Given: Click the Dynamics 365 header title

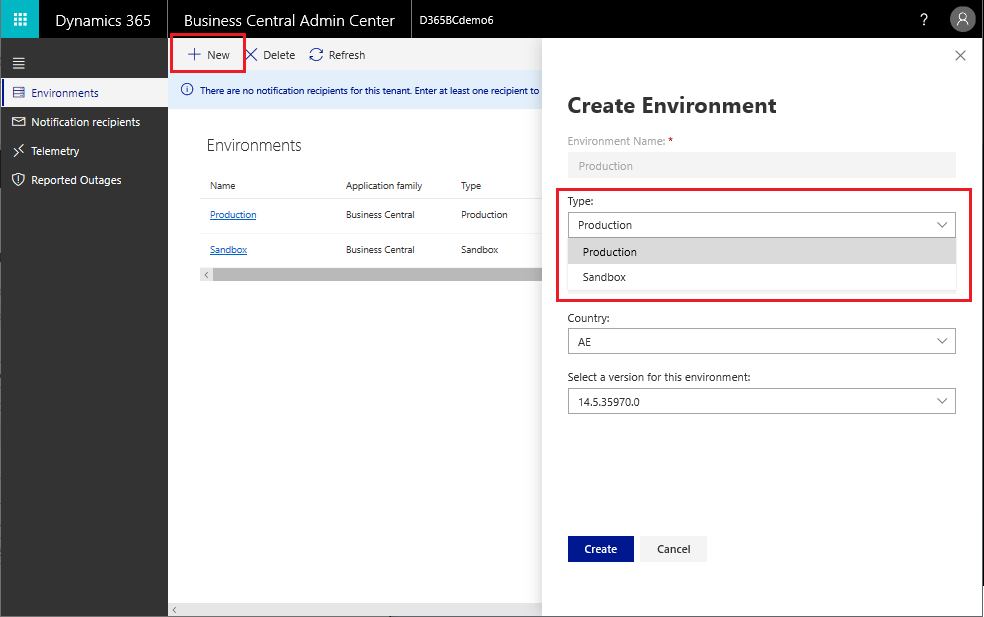Looking at the screenshot, I should click(x=103, y=20).
